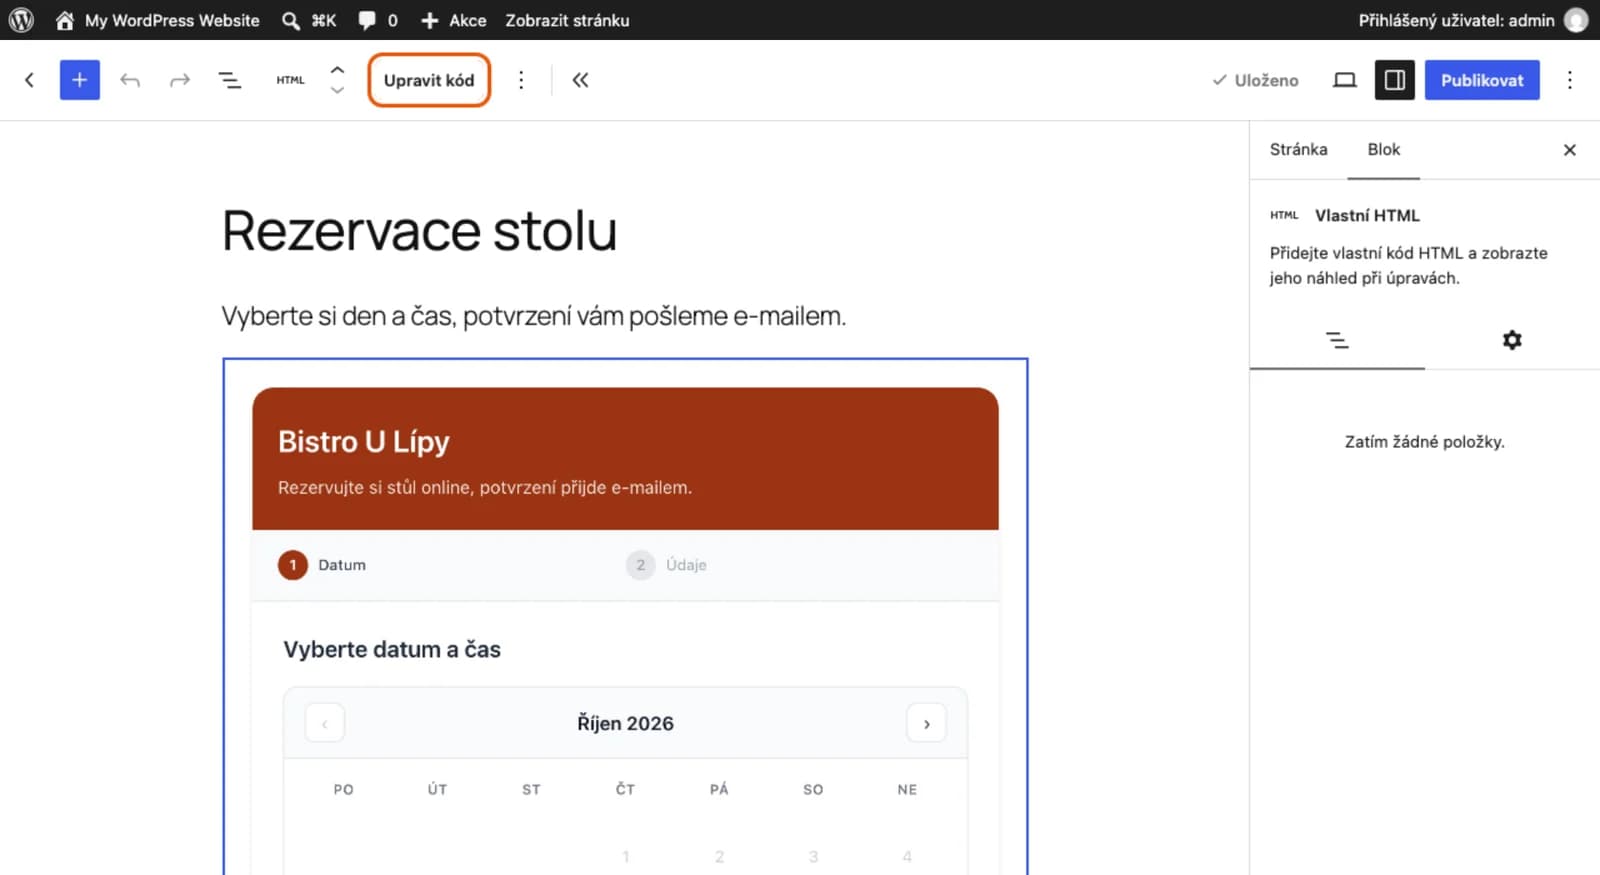Click the Bistro U Lípy heading
The height and width of the screenshot is (875, 1600).
tap(364, 442)
